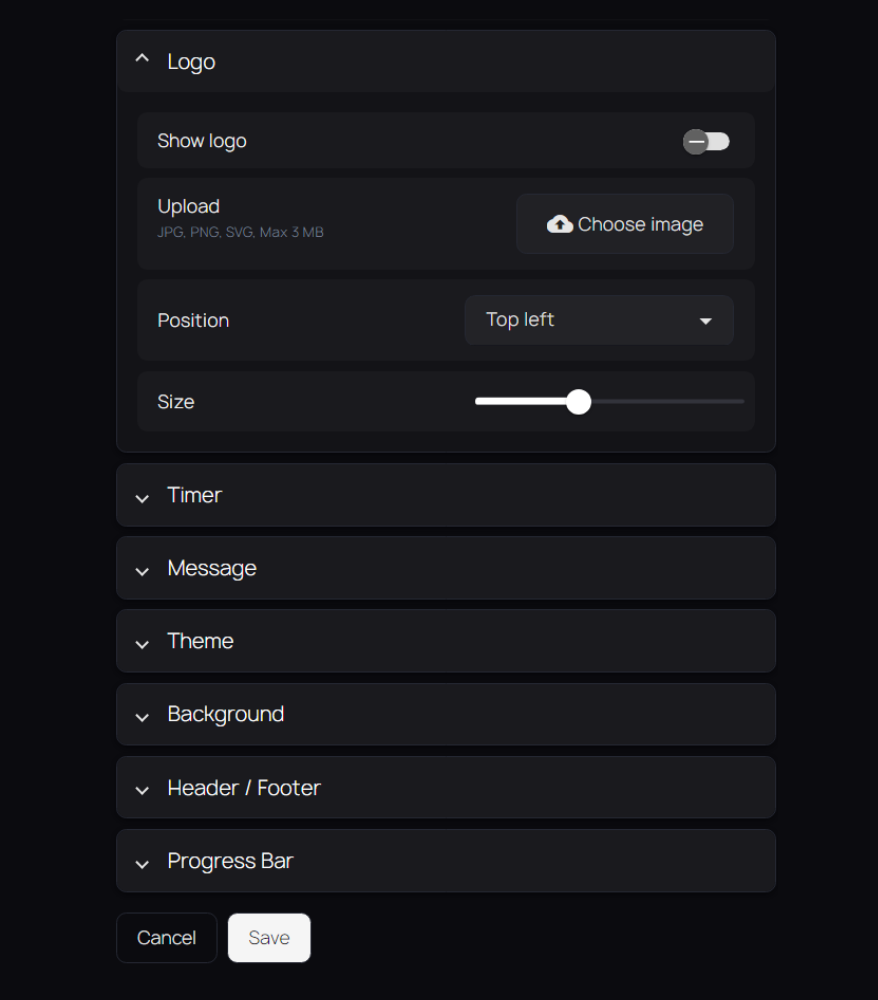Screen dimensions: 878x1000
Task: Click the Progress Bar chevron icon
Action: coord(142,863)
